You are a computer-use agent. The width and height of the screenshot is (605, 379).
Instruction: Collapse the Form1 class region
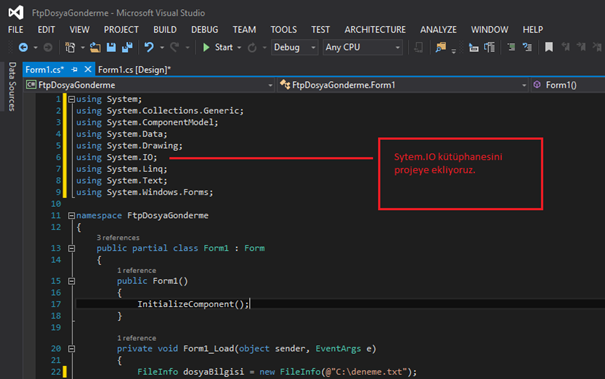point(71,249)
